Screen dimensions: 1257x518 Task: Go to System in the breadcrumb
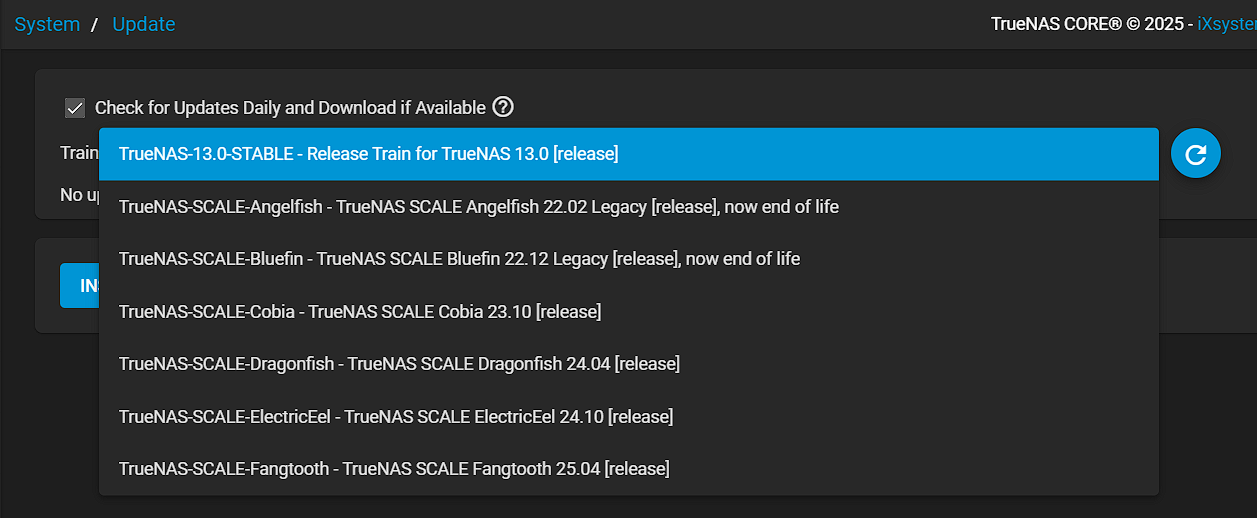[47, 24]
